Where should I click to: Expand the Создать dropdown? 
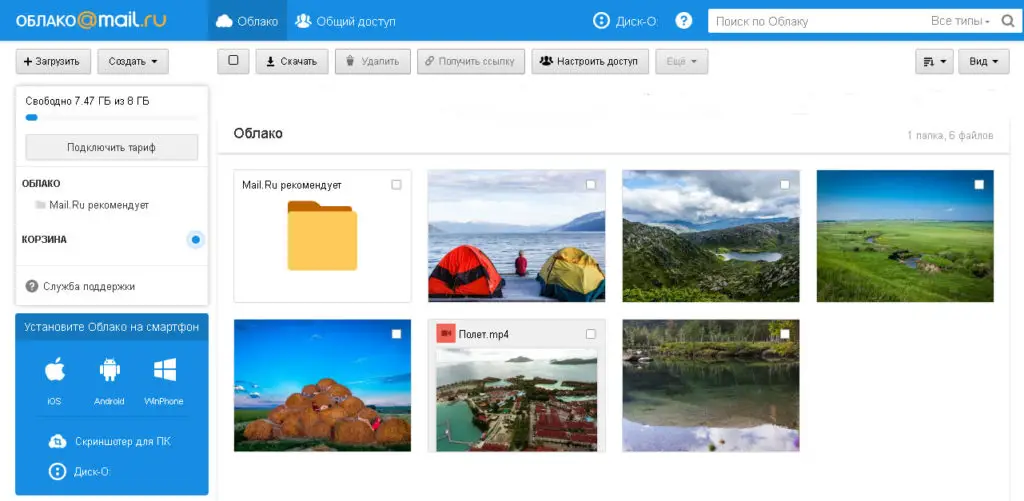point(132,62)
